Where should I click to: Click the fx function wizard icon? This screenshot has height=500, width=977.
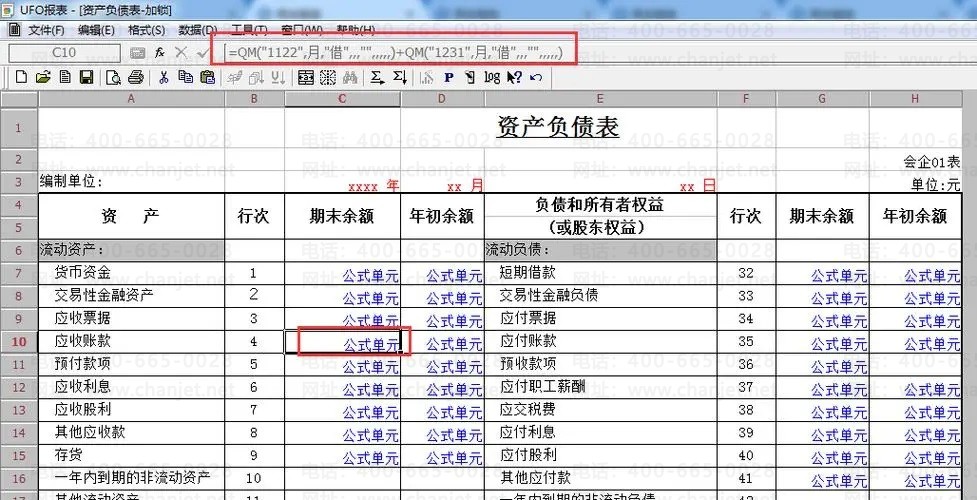pos(160,53)
